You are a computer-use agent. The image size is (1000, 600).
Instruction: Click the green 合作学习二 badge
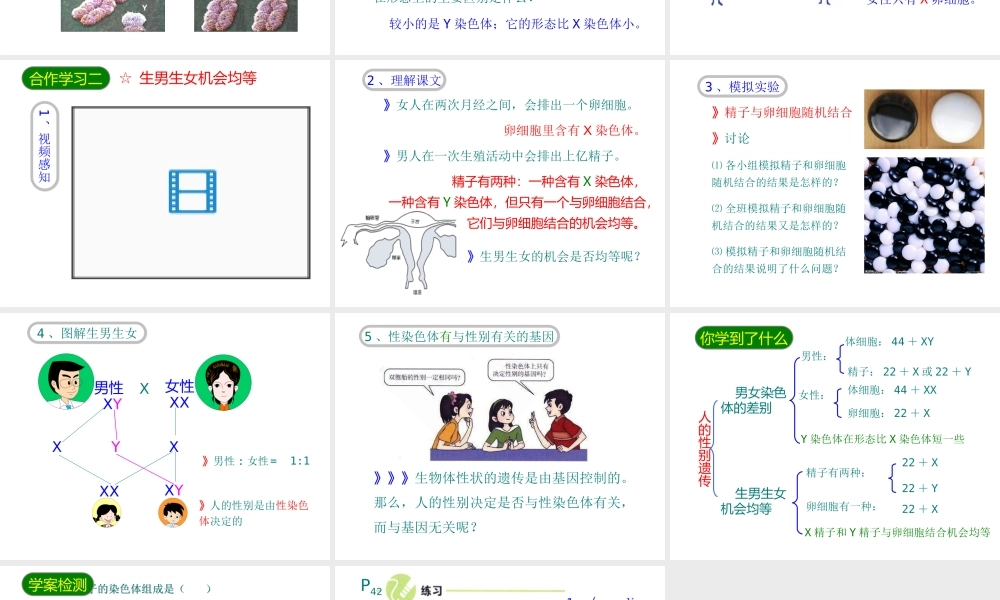coord(66,78)
